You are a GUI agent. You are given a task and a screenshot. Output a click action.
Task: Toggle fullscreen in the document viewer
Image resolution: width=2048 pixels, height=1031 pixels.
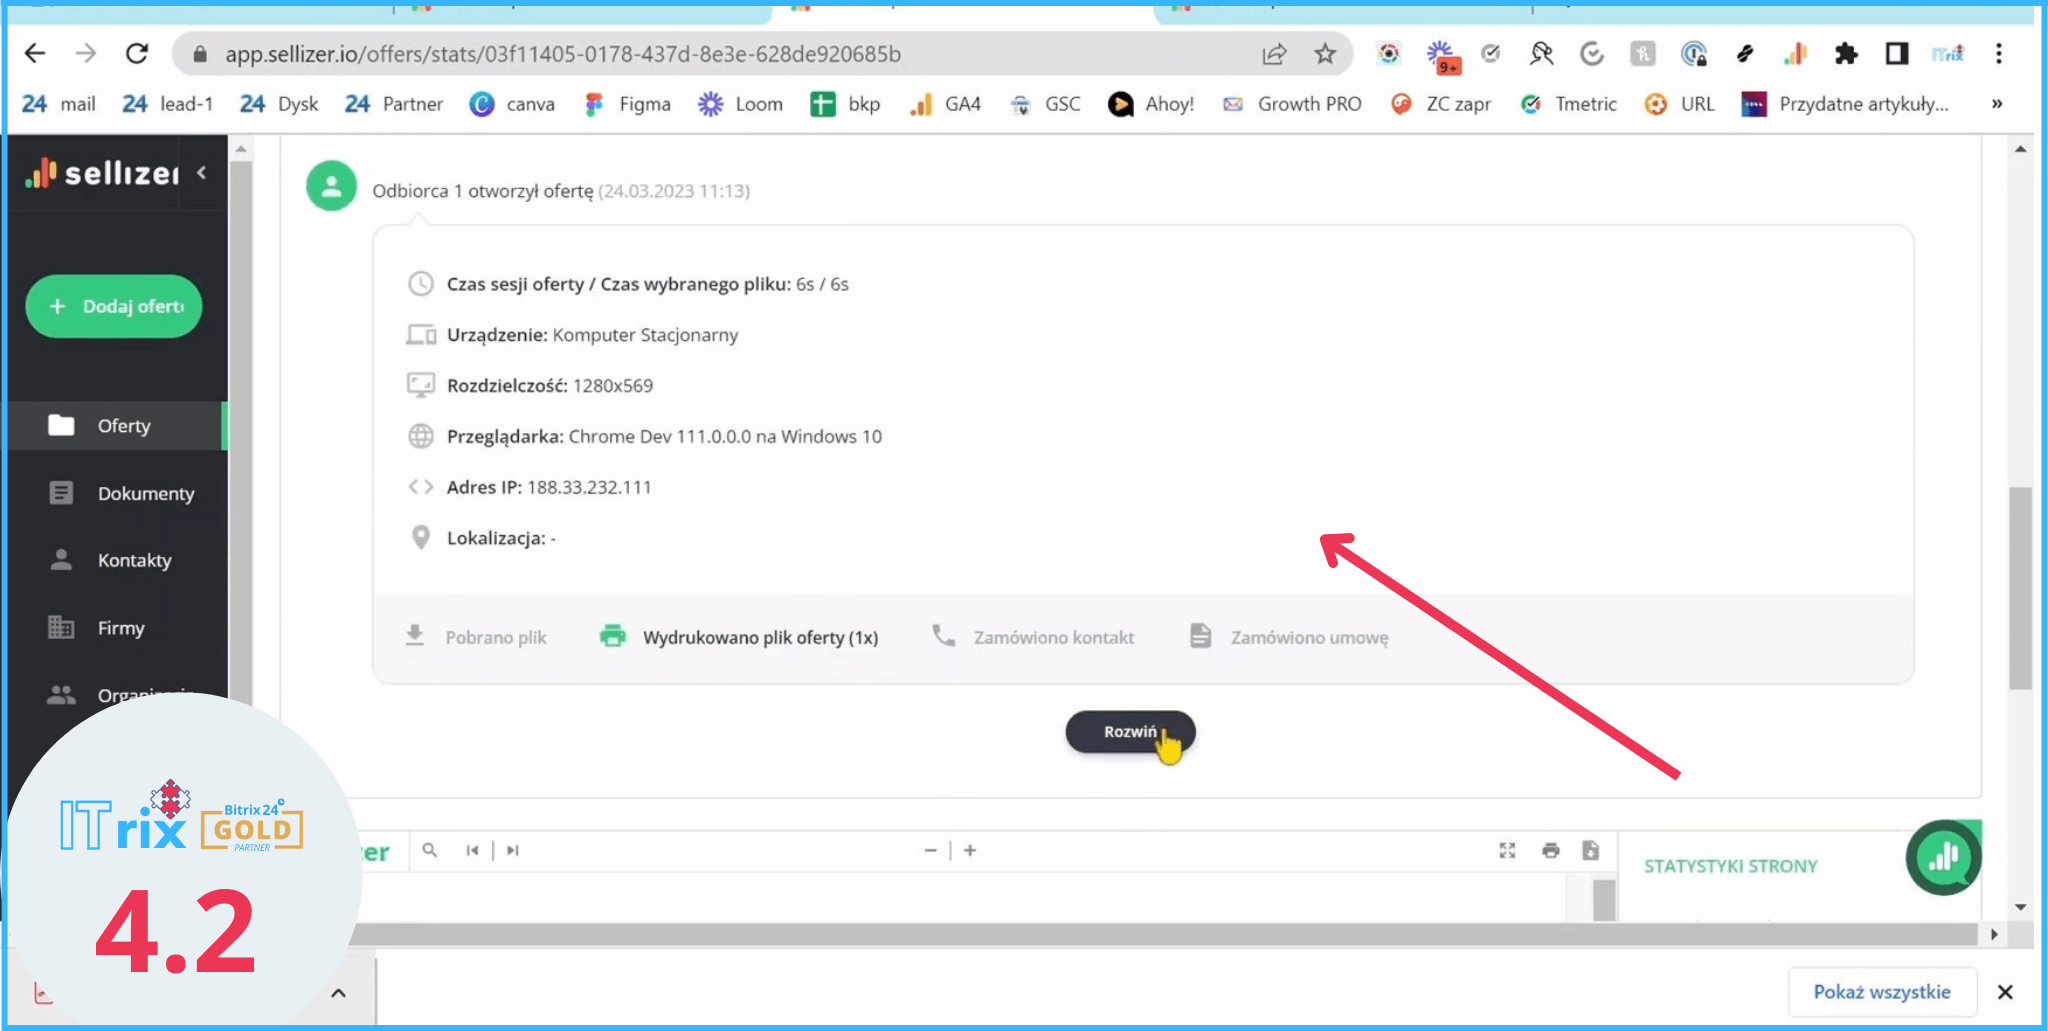(1507, 850)
